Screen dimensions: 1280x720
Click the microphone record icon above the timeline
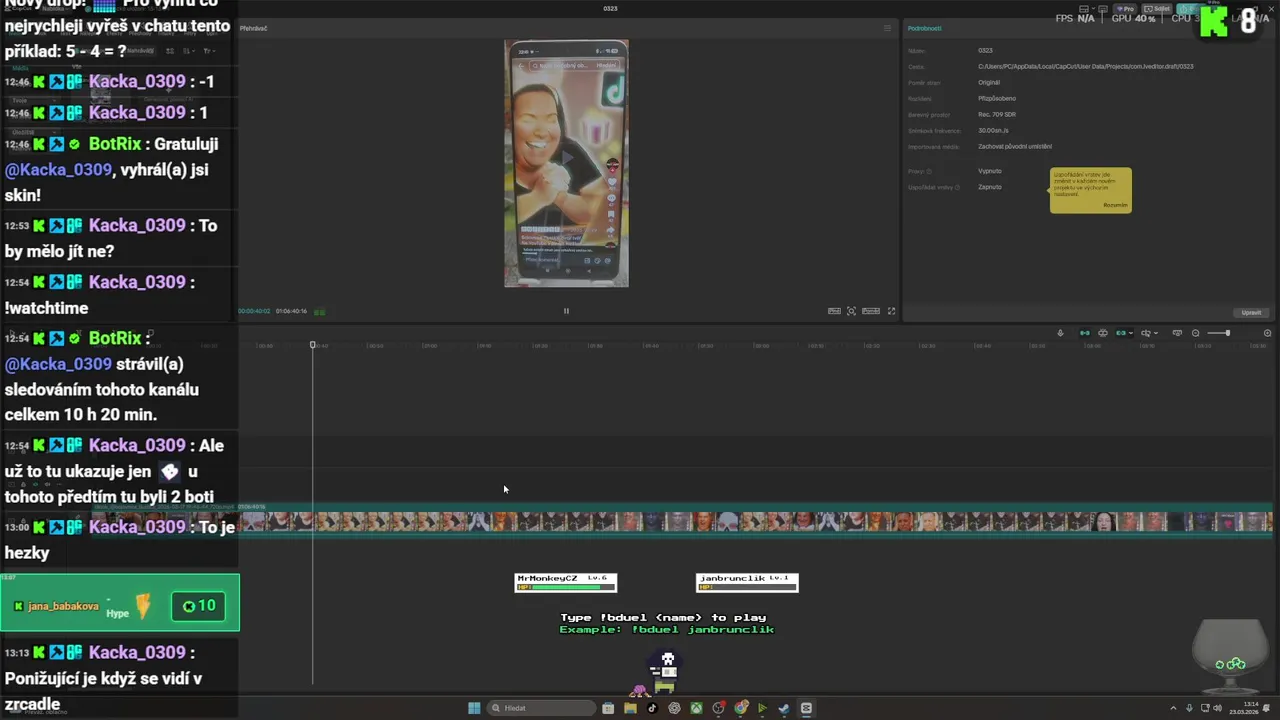(1060, 333)
